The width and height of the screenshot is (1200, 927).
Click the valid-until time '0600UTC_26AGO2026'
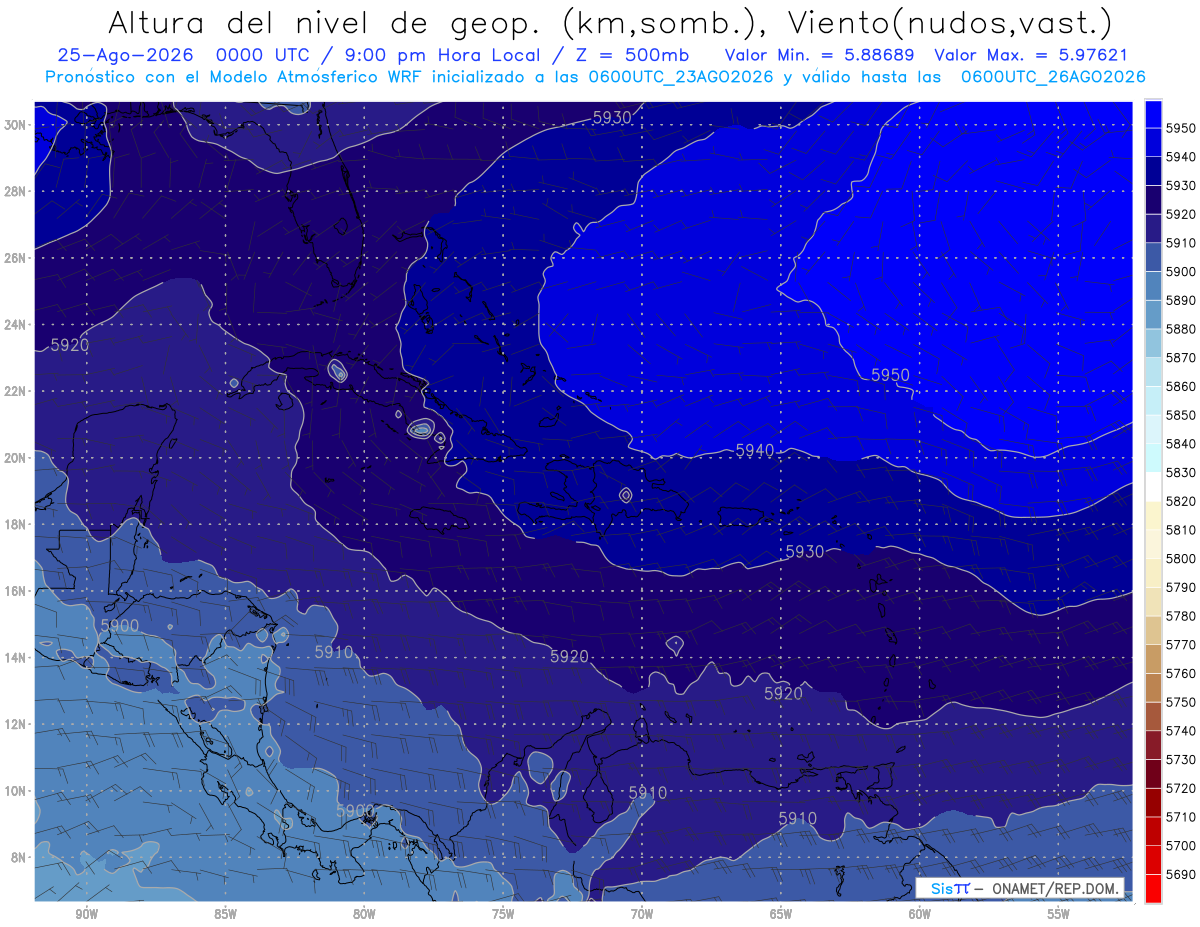(x=1053, y=77)
